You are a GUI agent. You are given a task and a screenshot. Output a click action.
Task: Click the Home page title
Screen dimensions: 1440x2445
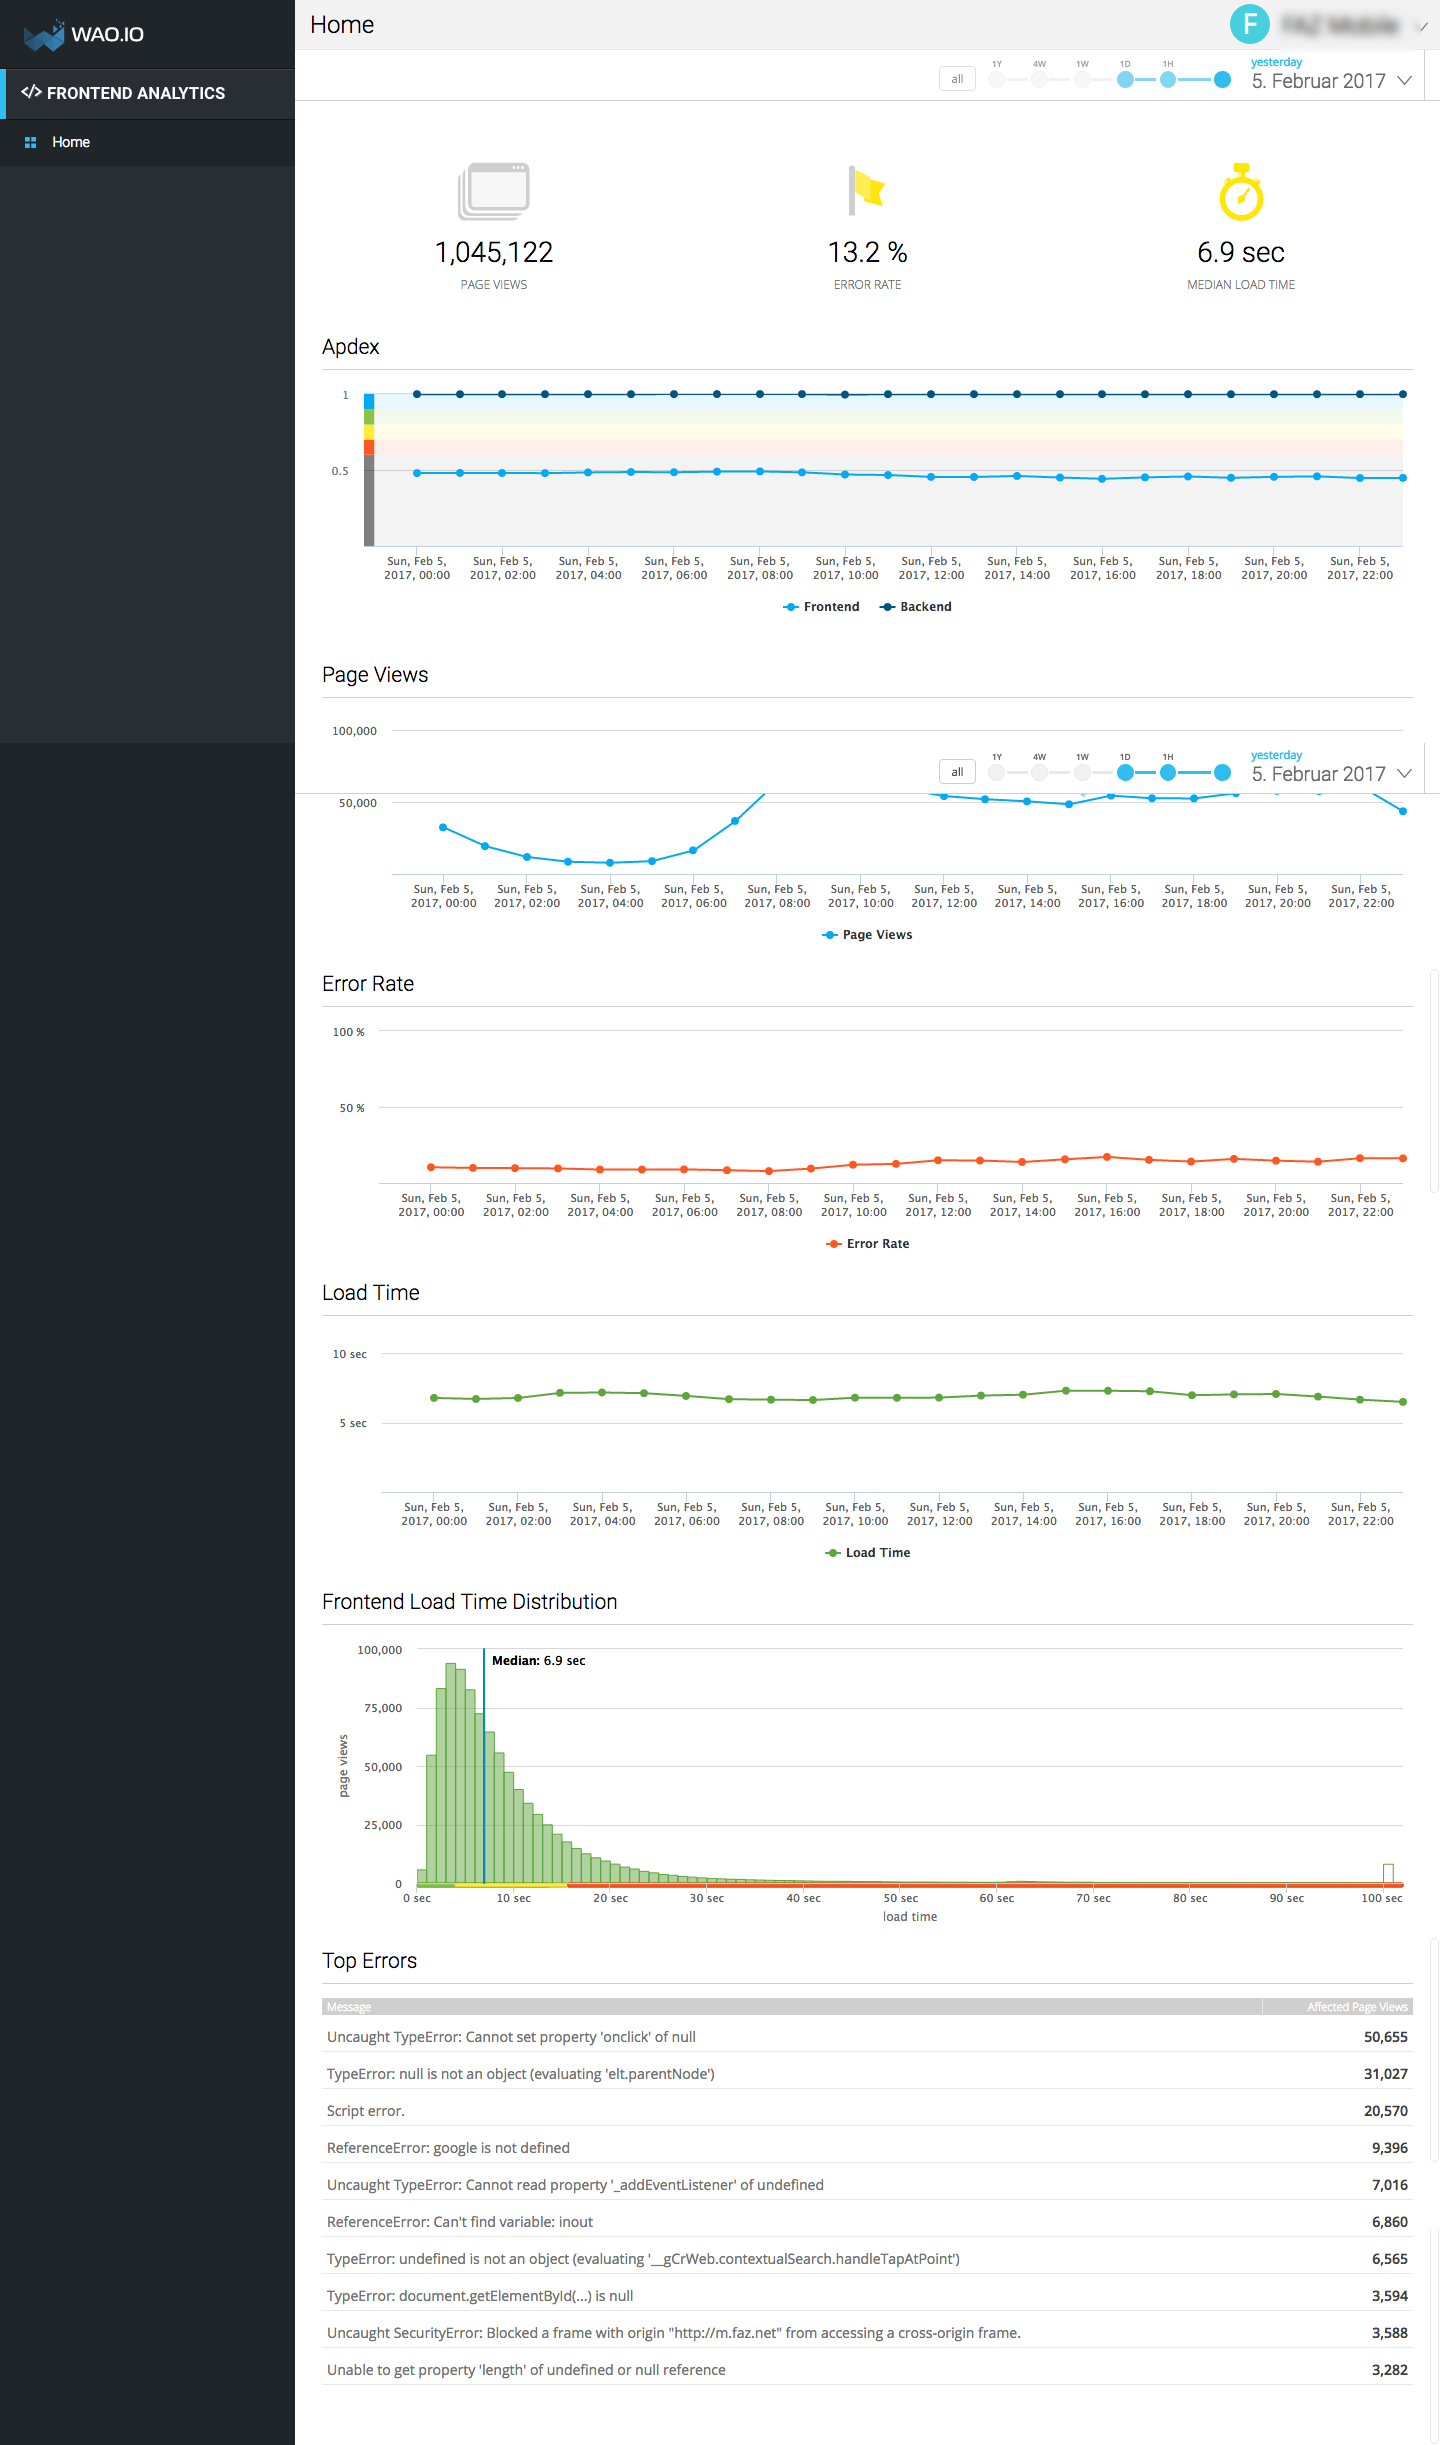coord(342,25)
